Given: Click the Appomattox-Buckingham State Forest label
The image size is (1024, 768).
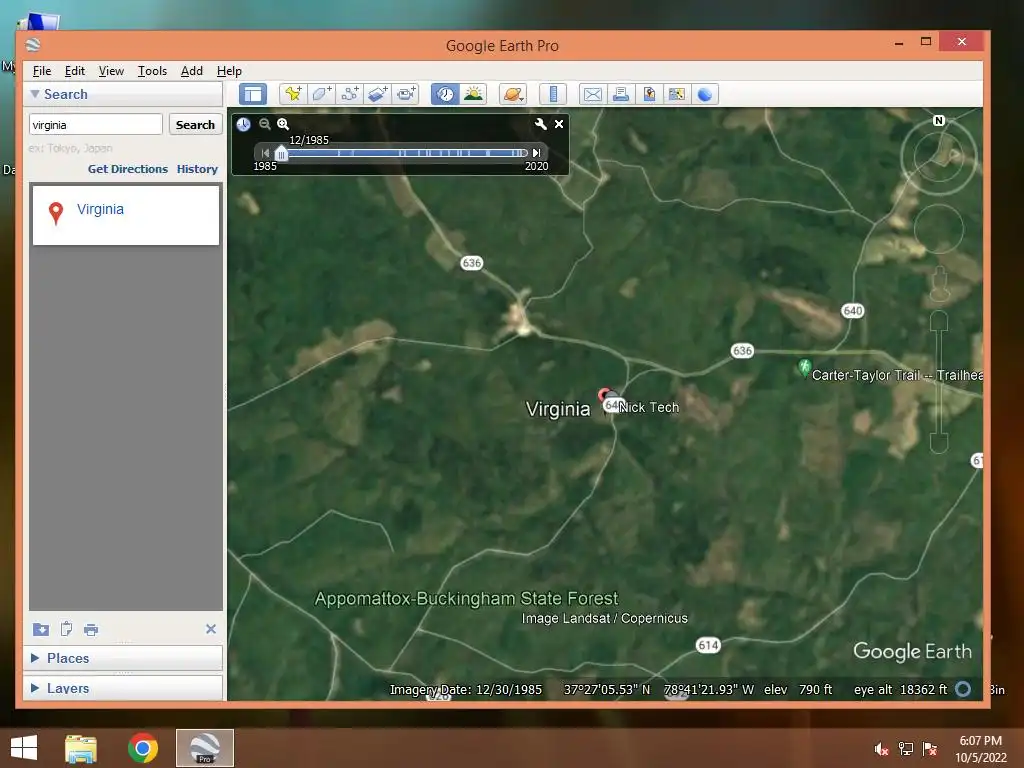Looking at the screenshot, I should coord(466,598).
